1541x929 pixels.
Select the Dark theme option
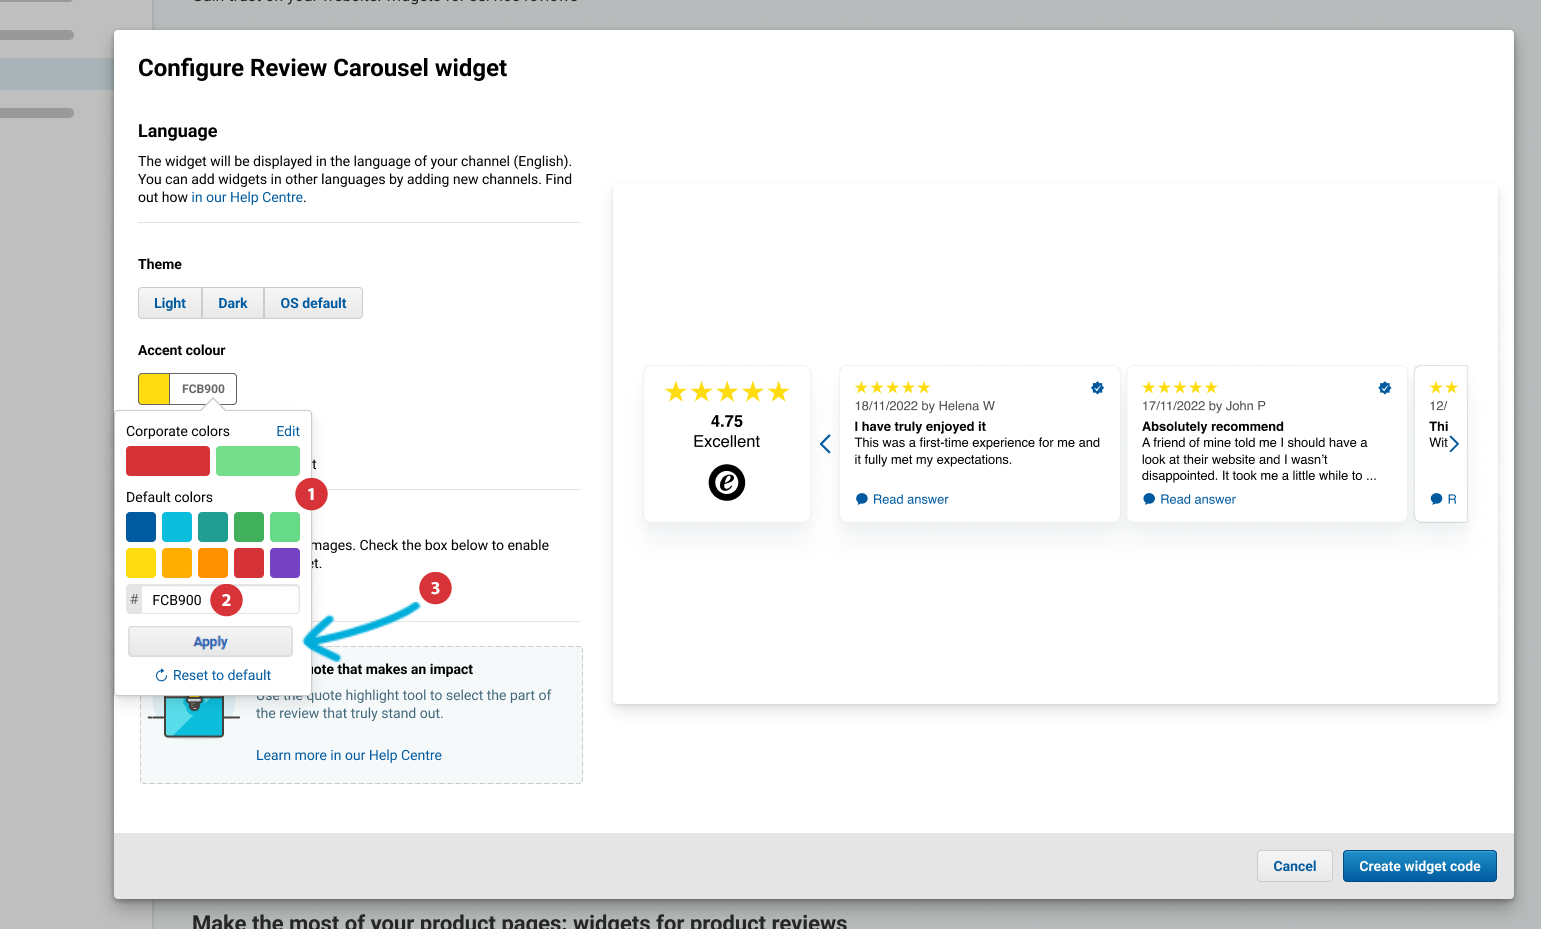(x=233, y=303)
